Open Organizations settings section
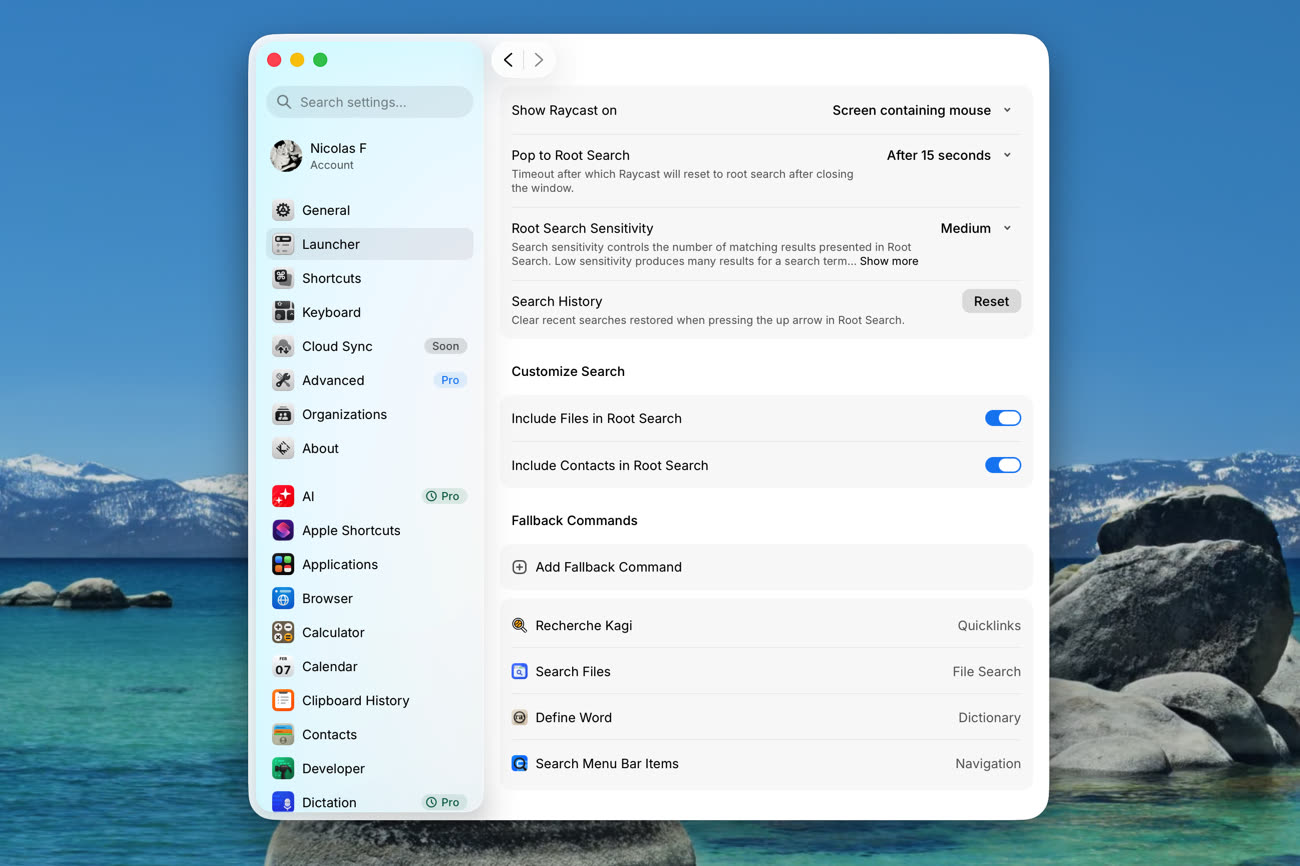This screenshot has width=1300, height=866. pos(370,414)
